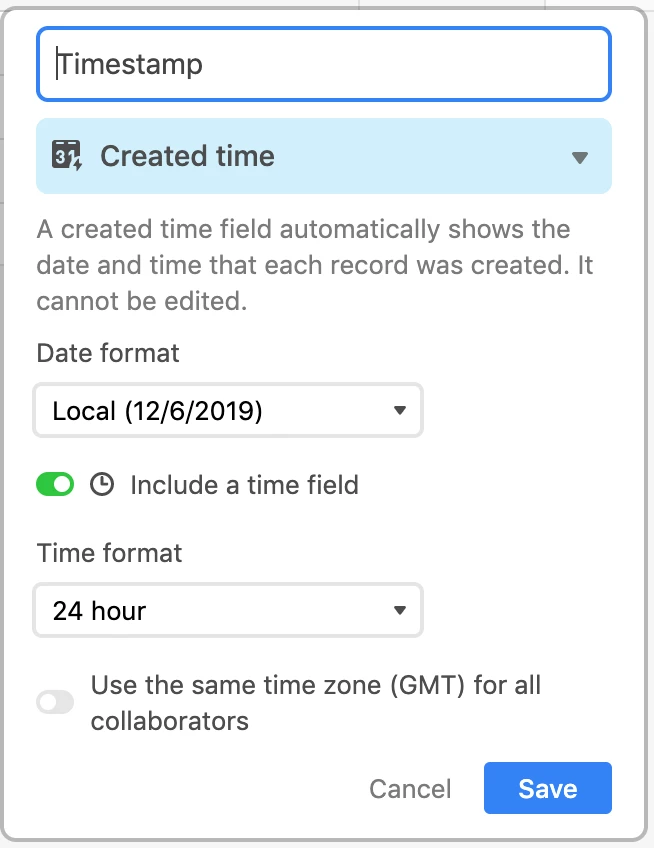This screenshot has width=654, height=848.
Task: Click the arrow icon in the Time format box
Action: tap(400, 611)
